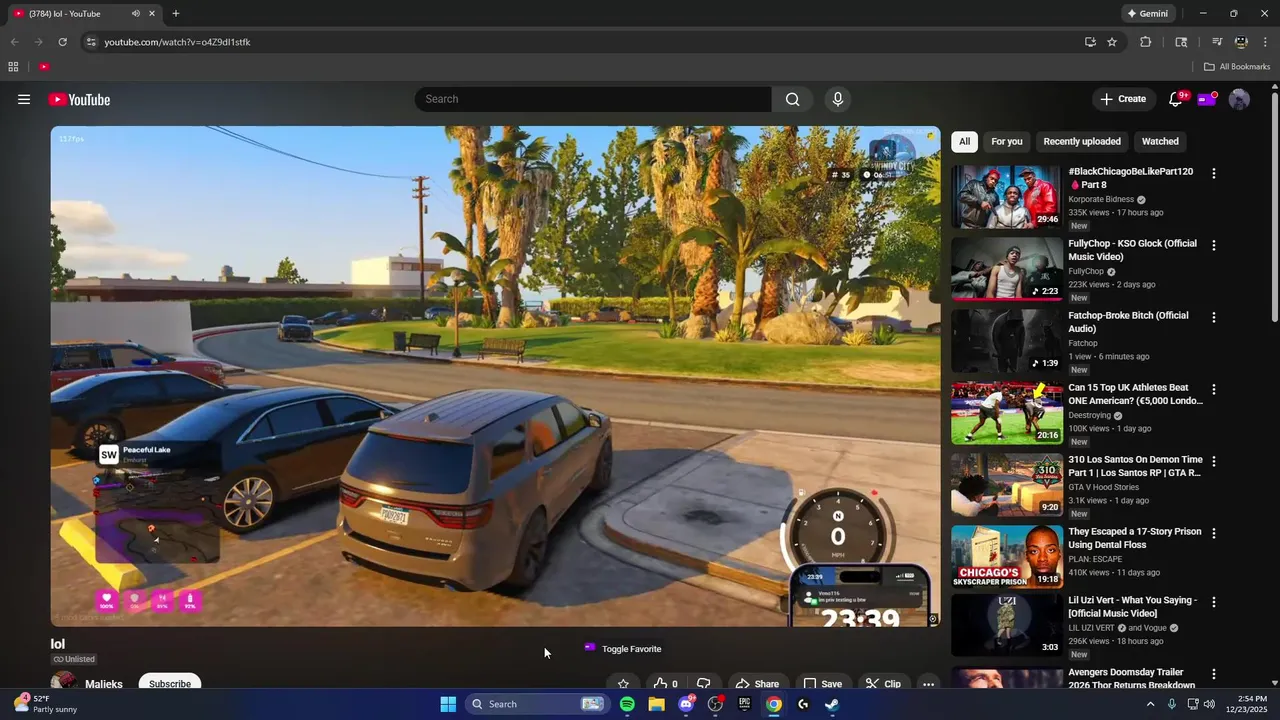The height and width of the screenshot is (720, 1280).
Task: Open options for Lil Uzi Vert video
Action: point(1214,602)
